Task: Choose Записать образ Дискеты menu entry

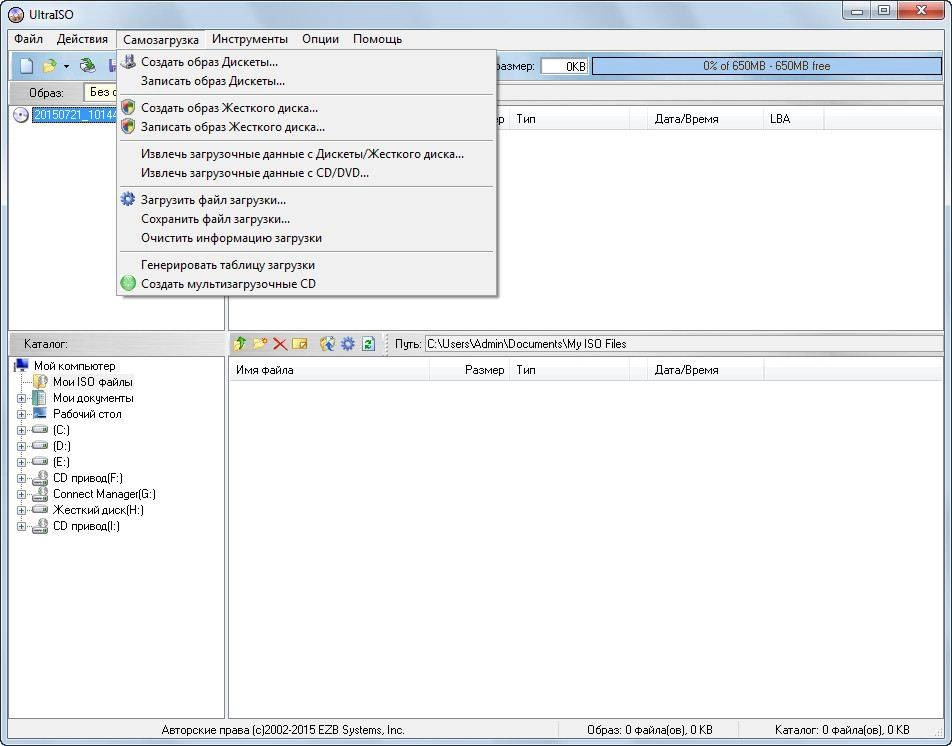Action: click(307, 81)
